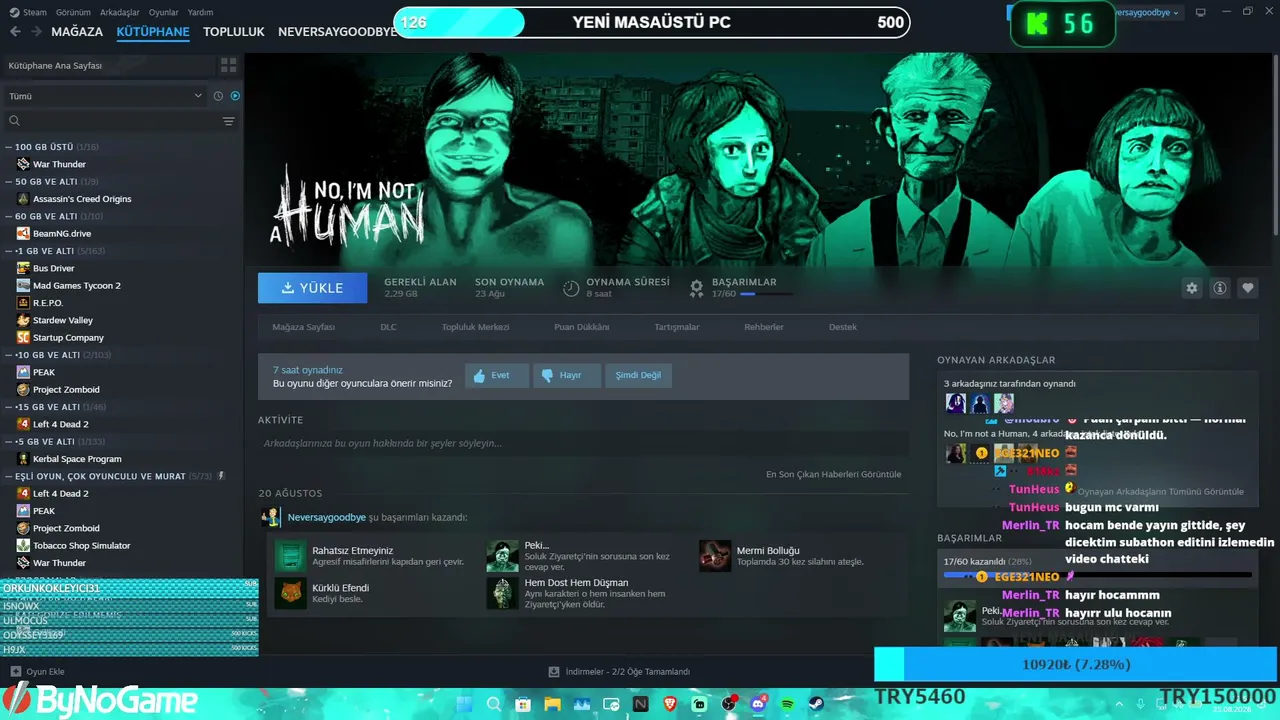
Task: Open the library filter options icon
Action: [229, 121]
